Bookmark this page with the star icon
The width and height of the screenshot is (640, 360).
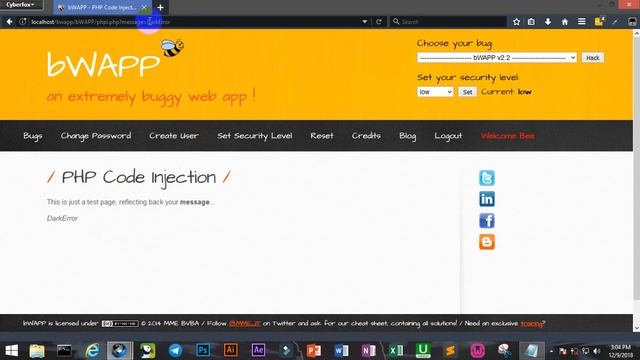click(x=516, y=22)
